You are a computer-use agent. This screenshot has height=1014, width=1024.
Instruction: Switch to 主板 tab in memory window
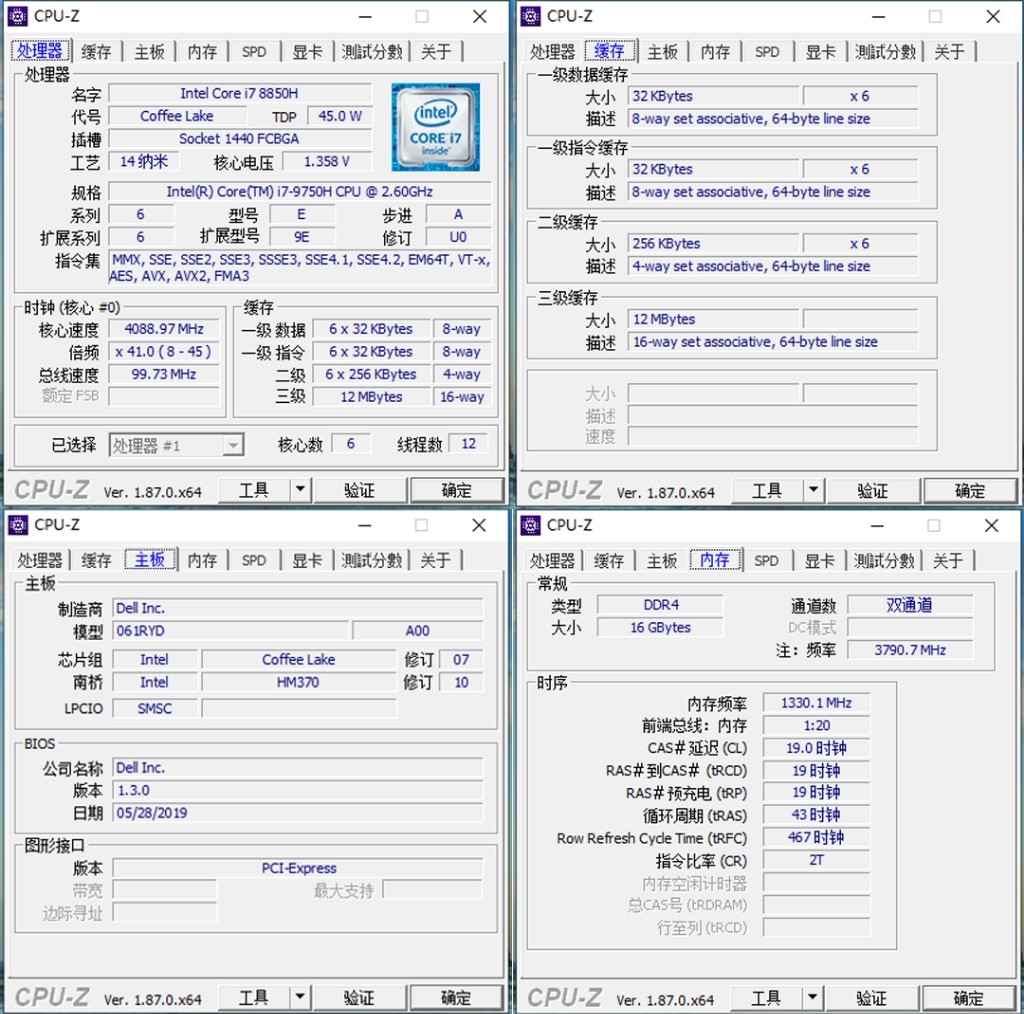(x=662, y=561)
